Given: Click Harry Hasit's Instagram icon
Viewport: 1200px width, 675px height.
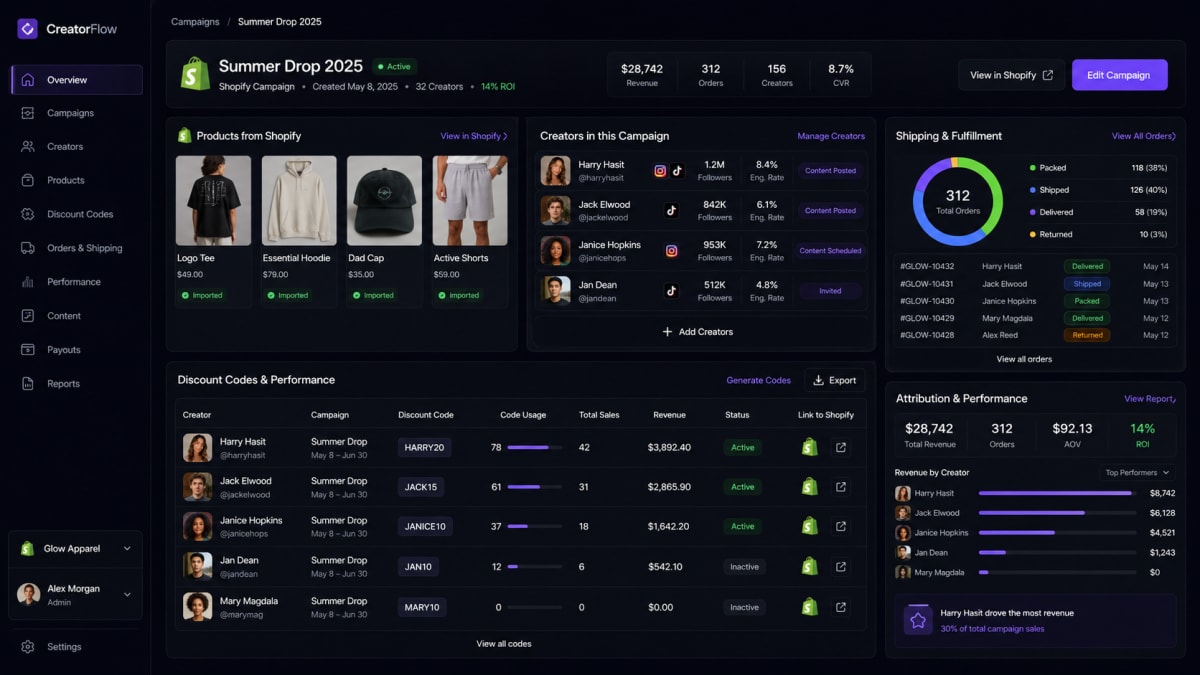Looking at the screenshot, I should coord(660,171).
